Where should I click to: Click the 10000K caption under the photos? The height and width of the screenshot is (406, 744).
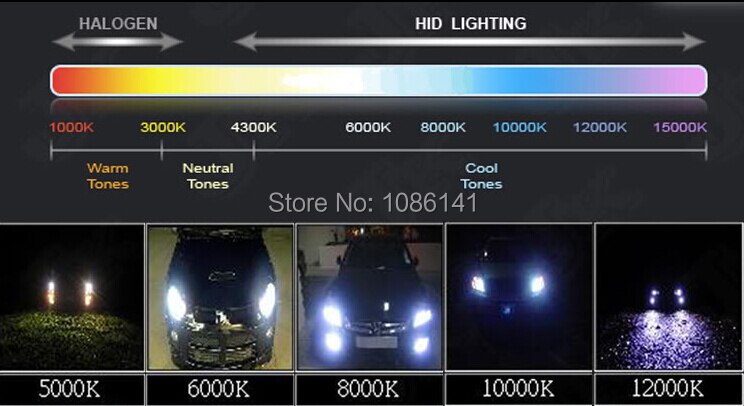[x=518, y=388]
